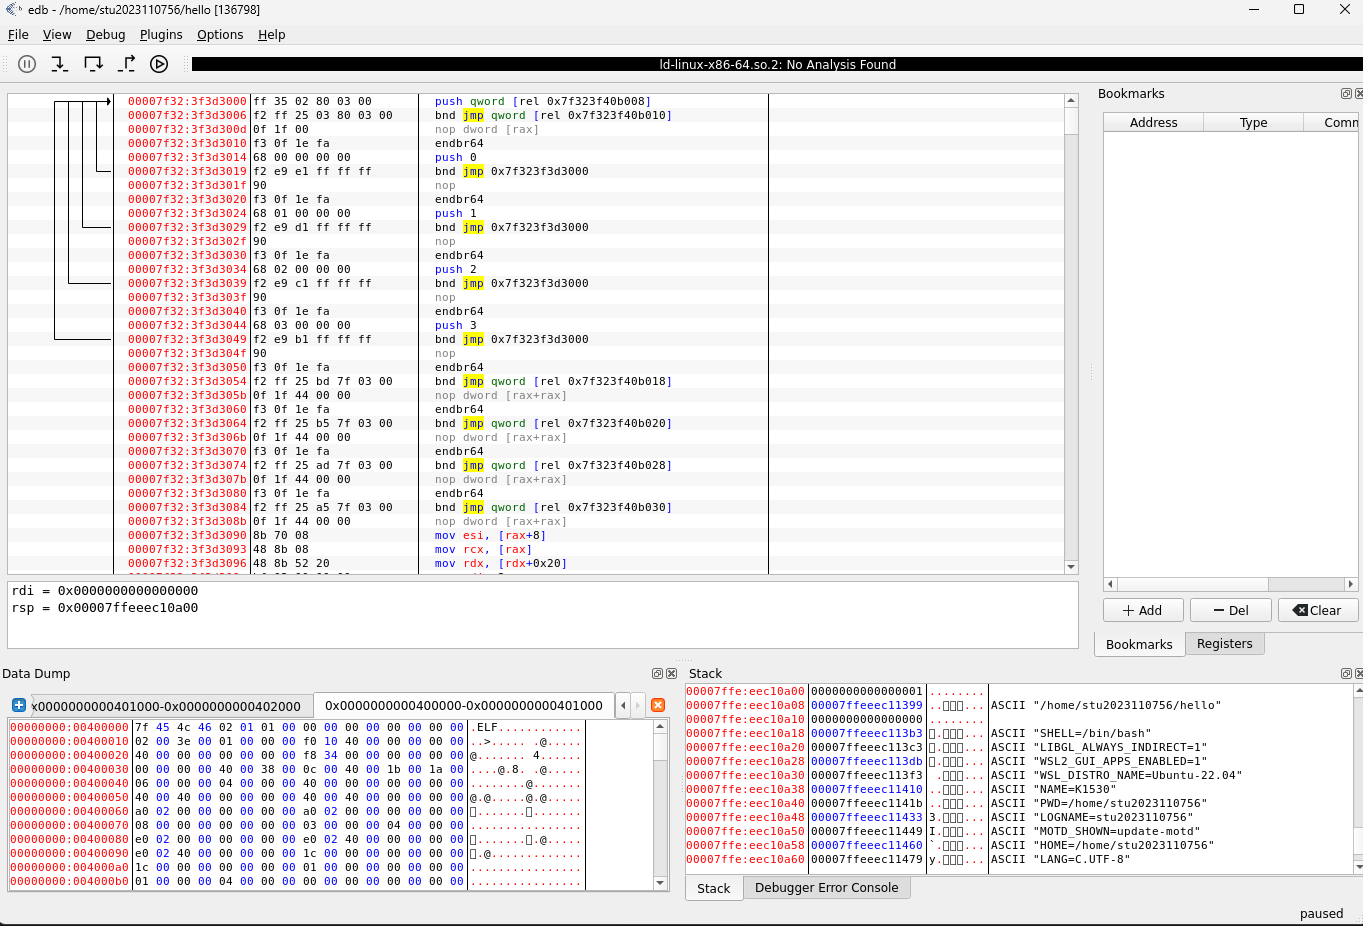The height and width of the screenshot is (926, 1363).
Task: Click the Run toolbar icon
Action: pyautogui.click(x=159, y=64)
